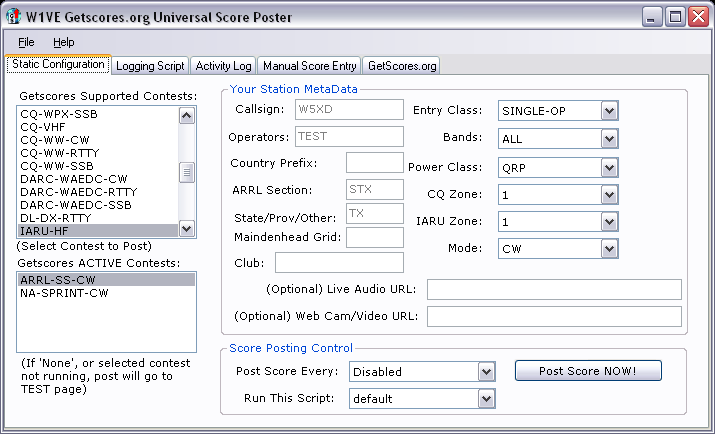Viewport: 715px width, 434px height.
Task: Select DARC-WAEDC-CW contest entry
Action: [x=98, y=179]
